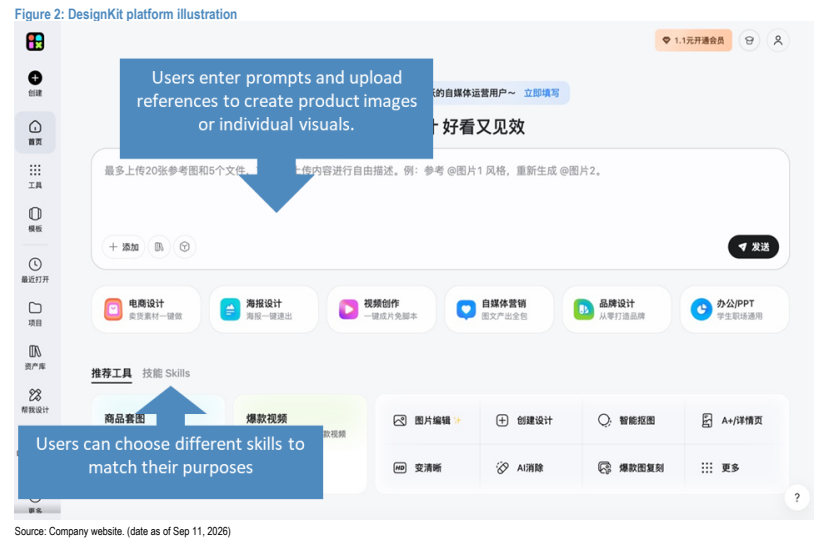Select the 办公/PPT category card

[x=735, y=310]
